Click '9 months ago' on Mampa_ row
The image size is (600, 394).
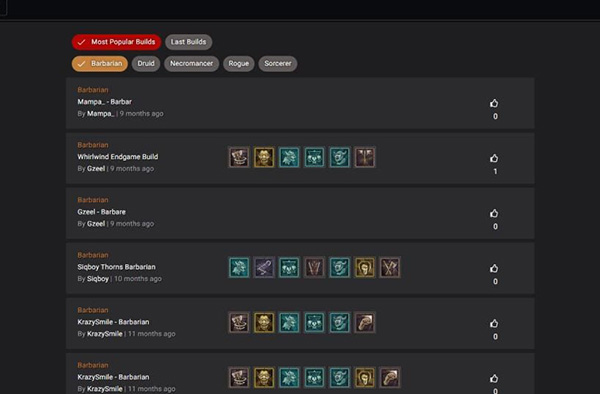pos(142,114)
